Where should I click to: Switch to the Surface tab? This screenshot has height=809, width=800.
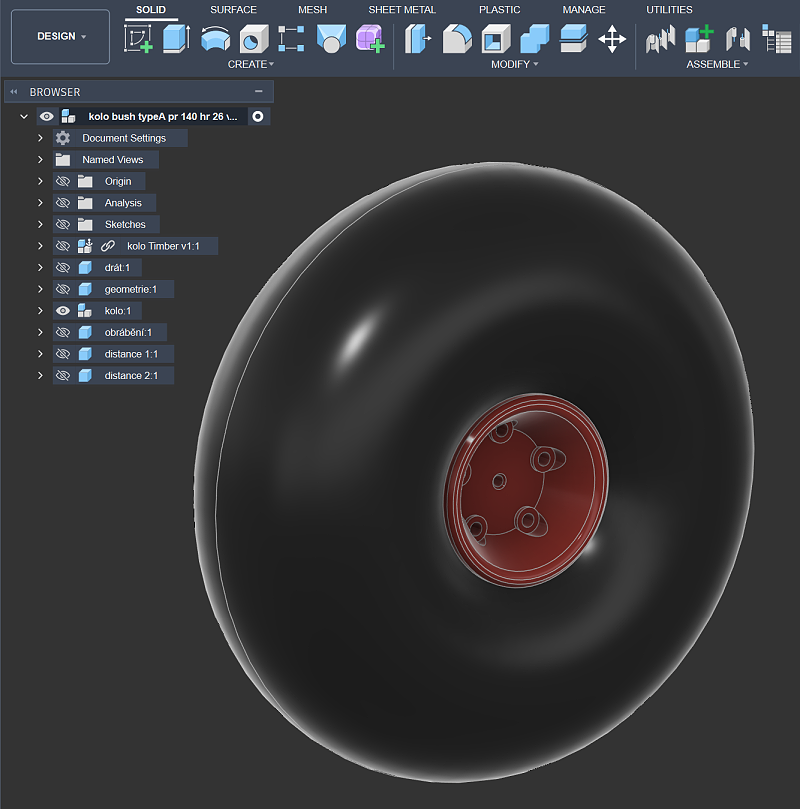click(x=233, y=10)
